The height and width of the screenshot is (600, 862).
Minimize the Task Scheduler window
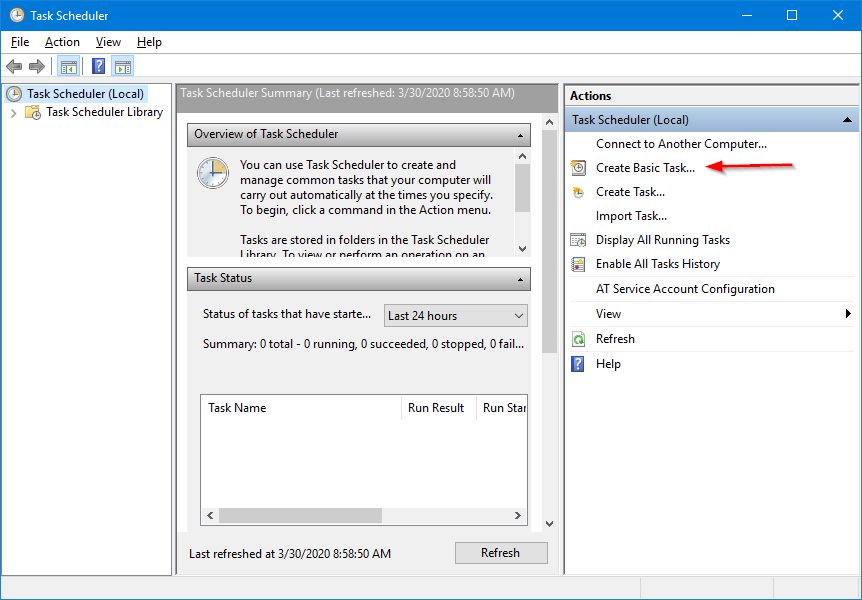(x=747, y=15)
